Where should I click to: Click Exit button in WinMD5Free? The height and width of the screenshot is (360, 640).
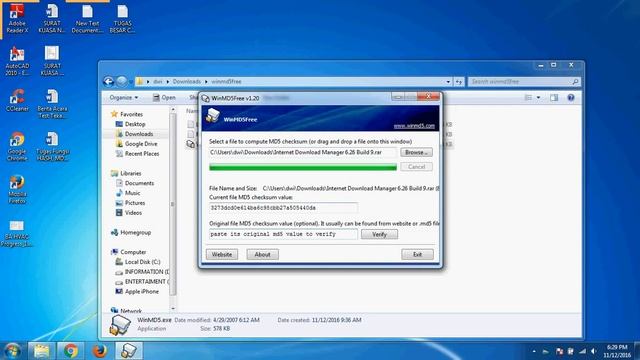coord(417,254)
